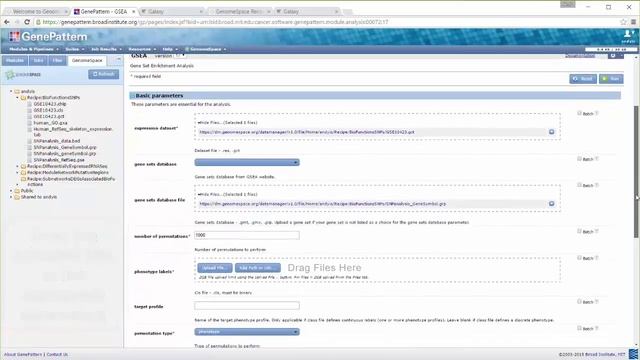This screenshot has width=640, height=360.
Task: Open Modules & Pipelines menu
Action: 34,49
